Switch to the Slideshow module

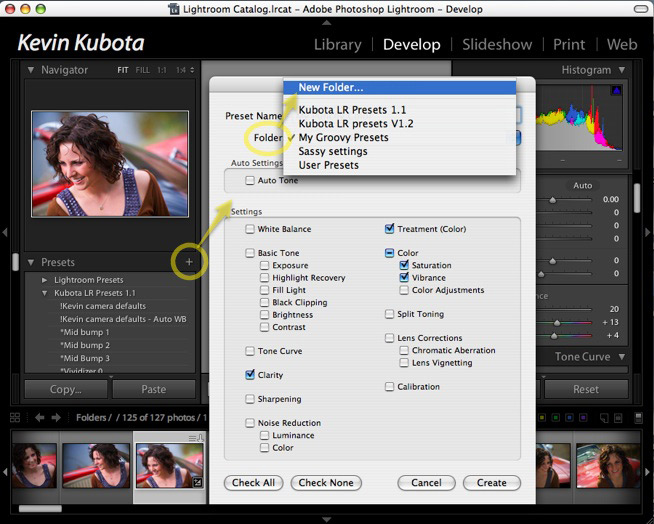(497, 45)
